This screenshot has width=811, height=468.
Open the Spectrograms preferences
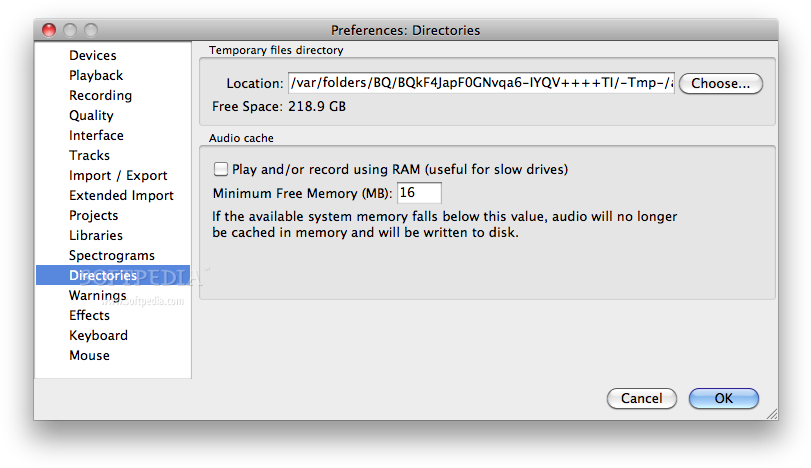pos(112,255)
